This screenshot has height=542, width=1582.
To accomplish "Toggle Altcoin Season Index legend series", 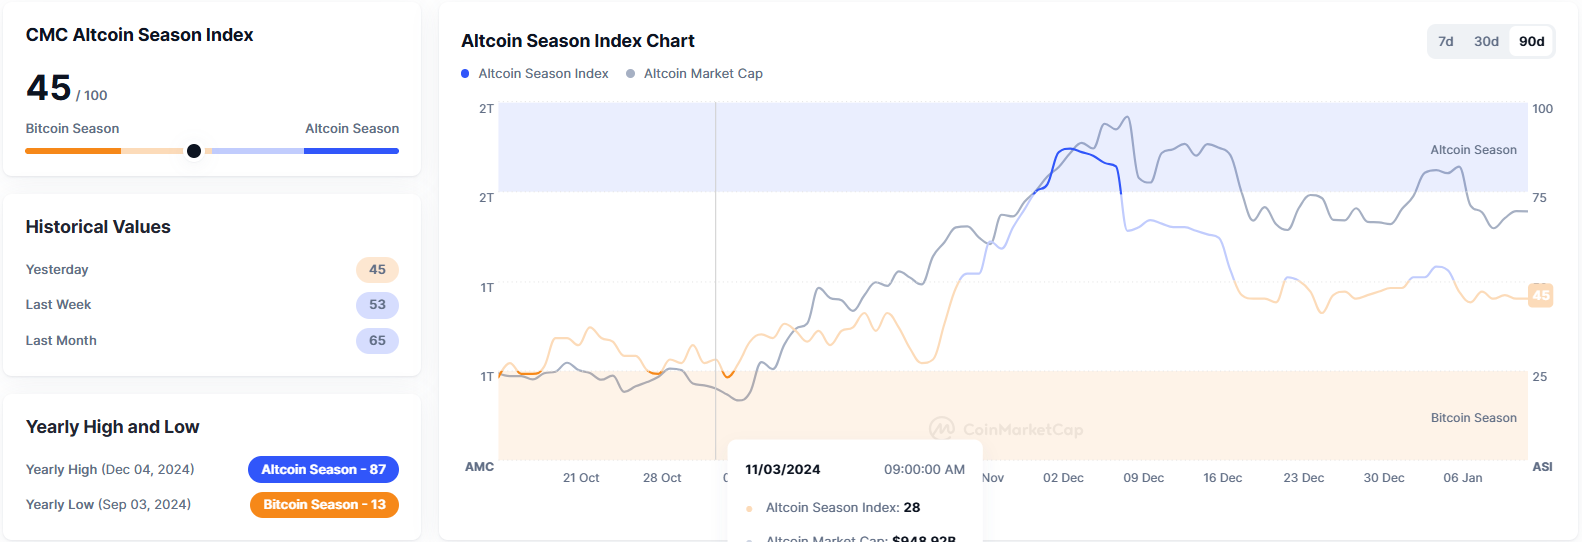I will pos(535,74).
